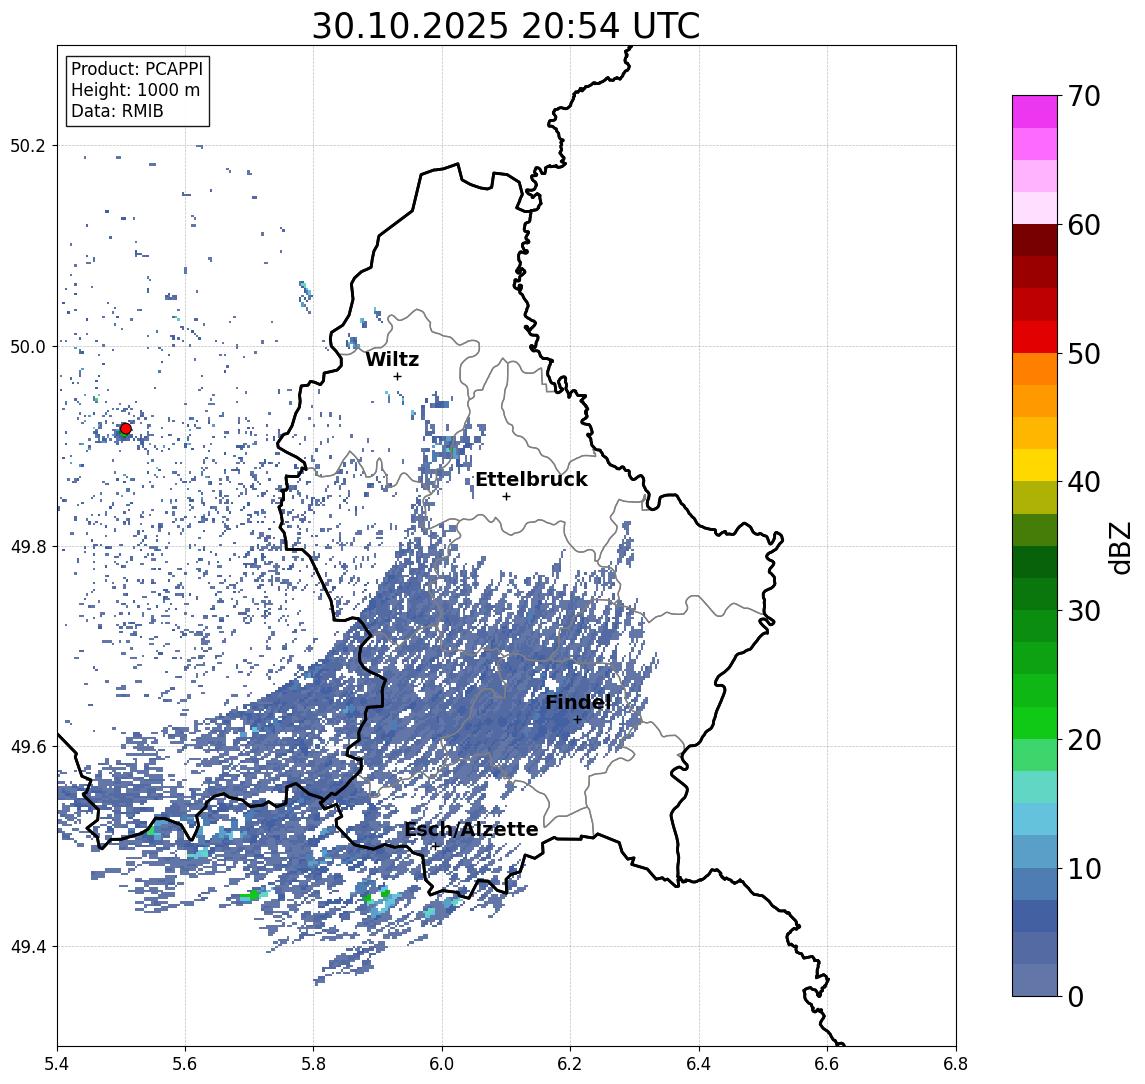
Task: Click the latitude tick label 49.4
Action: [28, 947]
